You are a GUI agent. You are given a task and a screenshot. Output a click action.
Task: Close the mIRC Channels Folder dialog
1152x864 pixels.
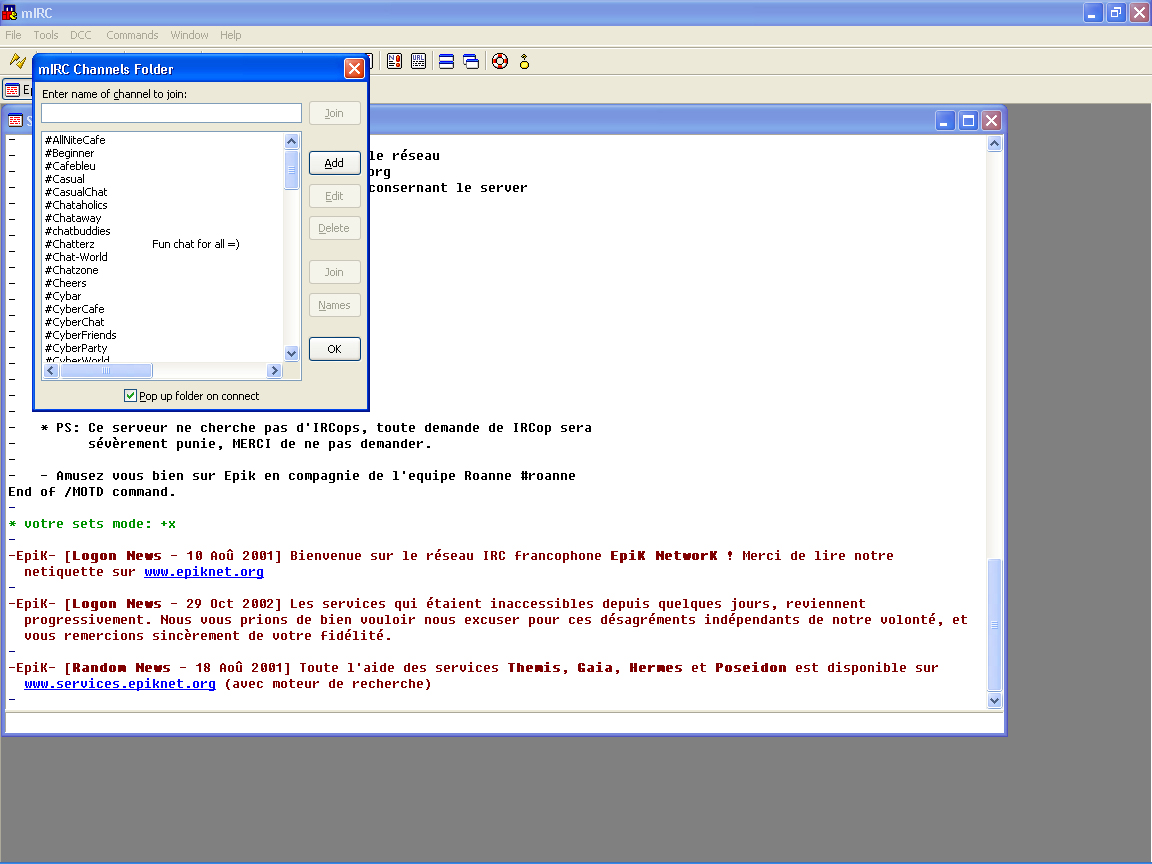[x=354, y=68]
